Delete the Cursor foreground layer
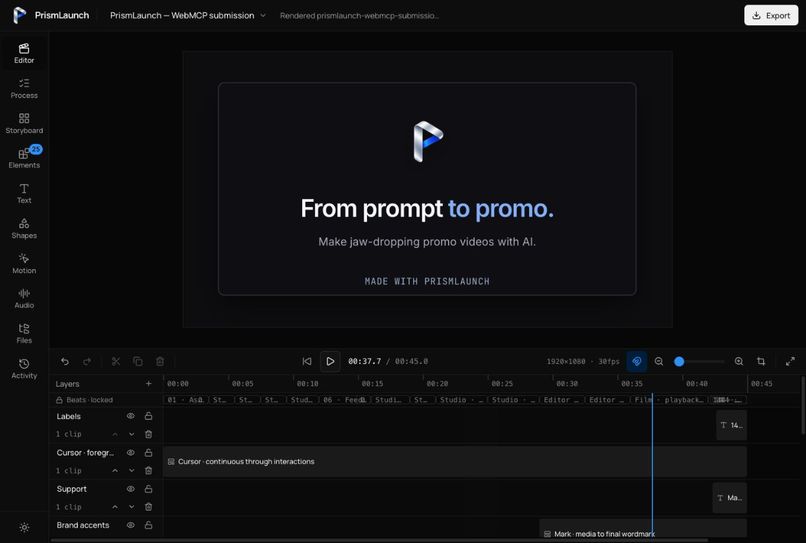806x543 pixels. click(149, 470)
